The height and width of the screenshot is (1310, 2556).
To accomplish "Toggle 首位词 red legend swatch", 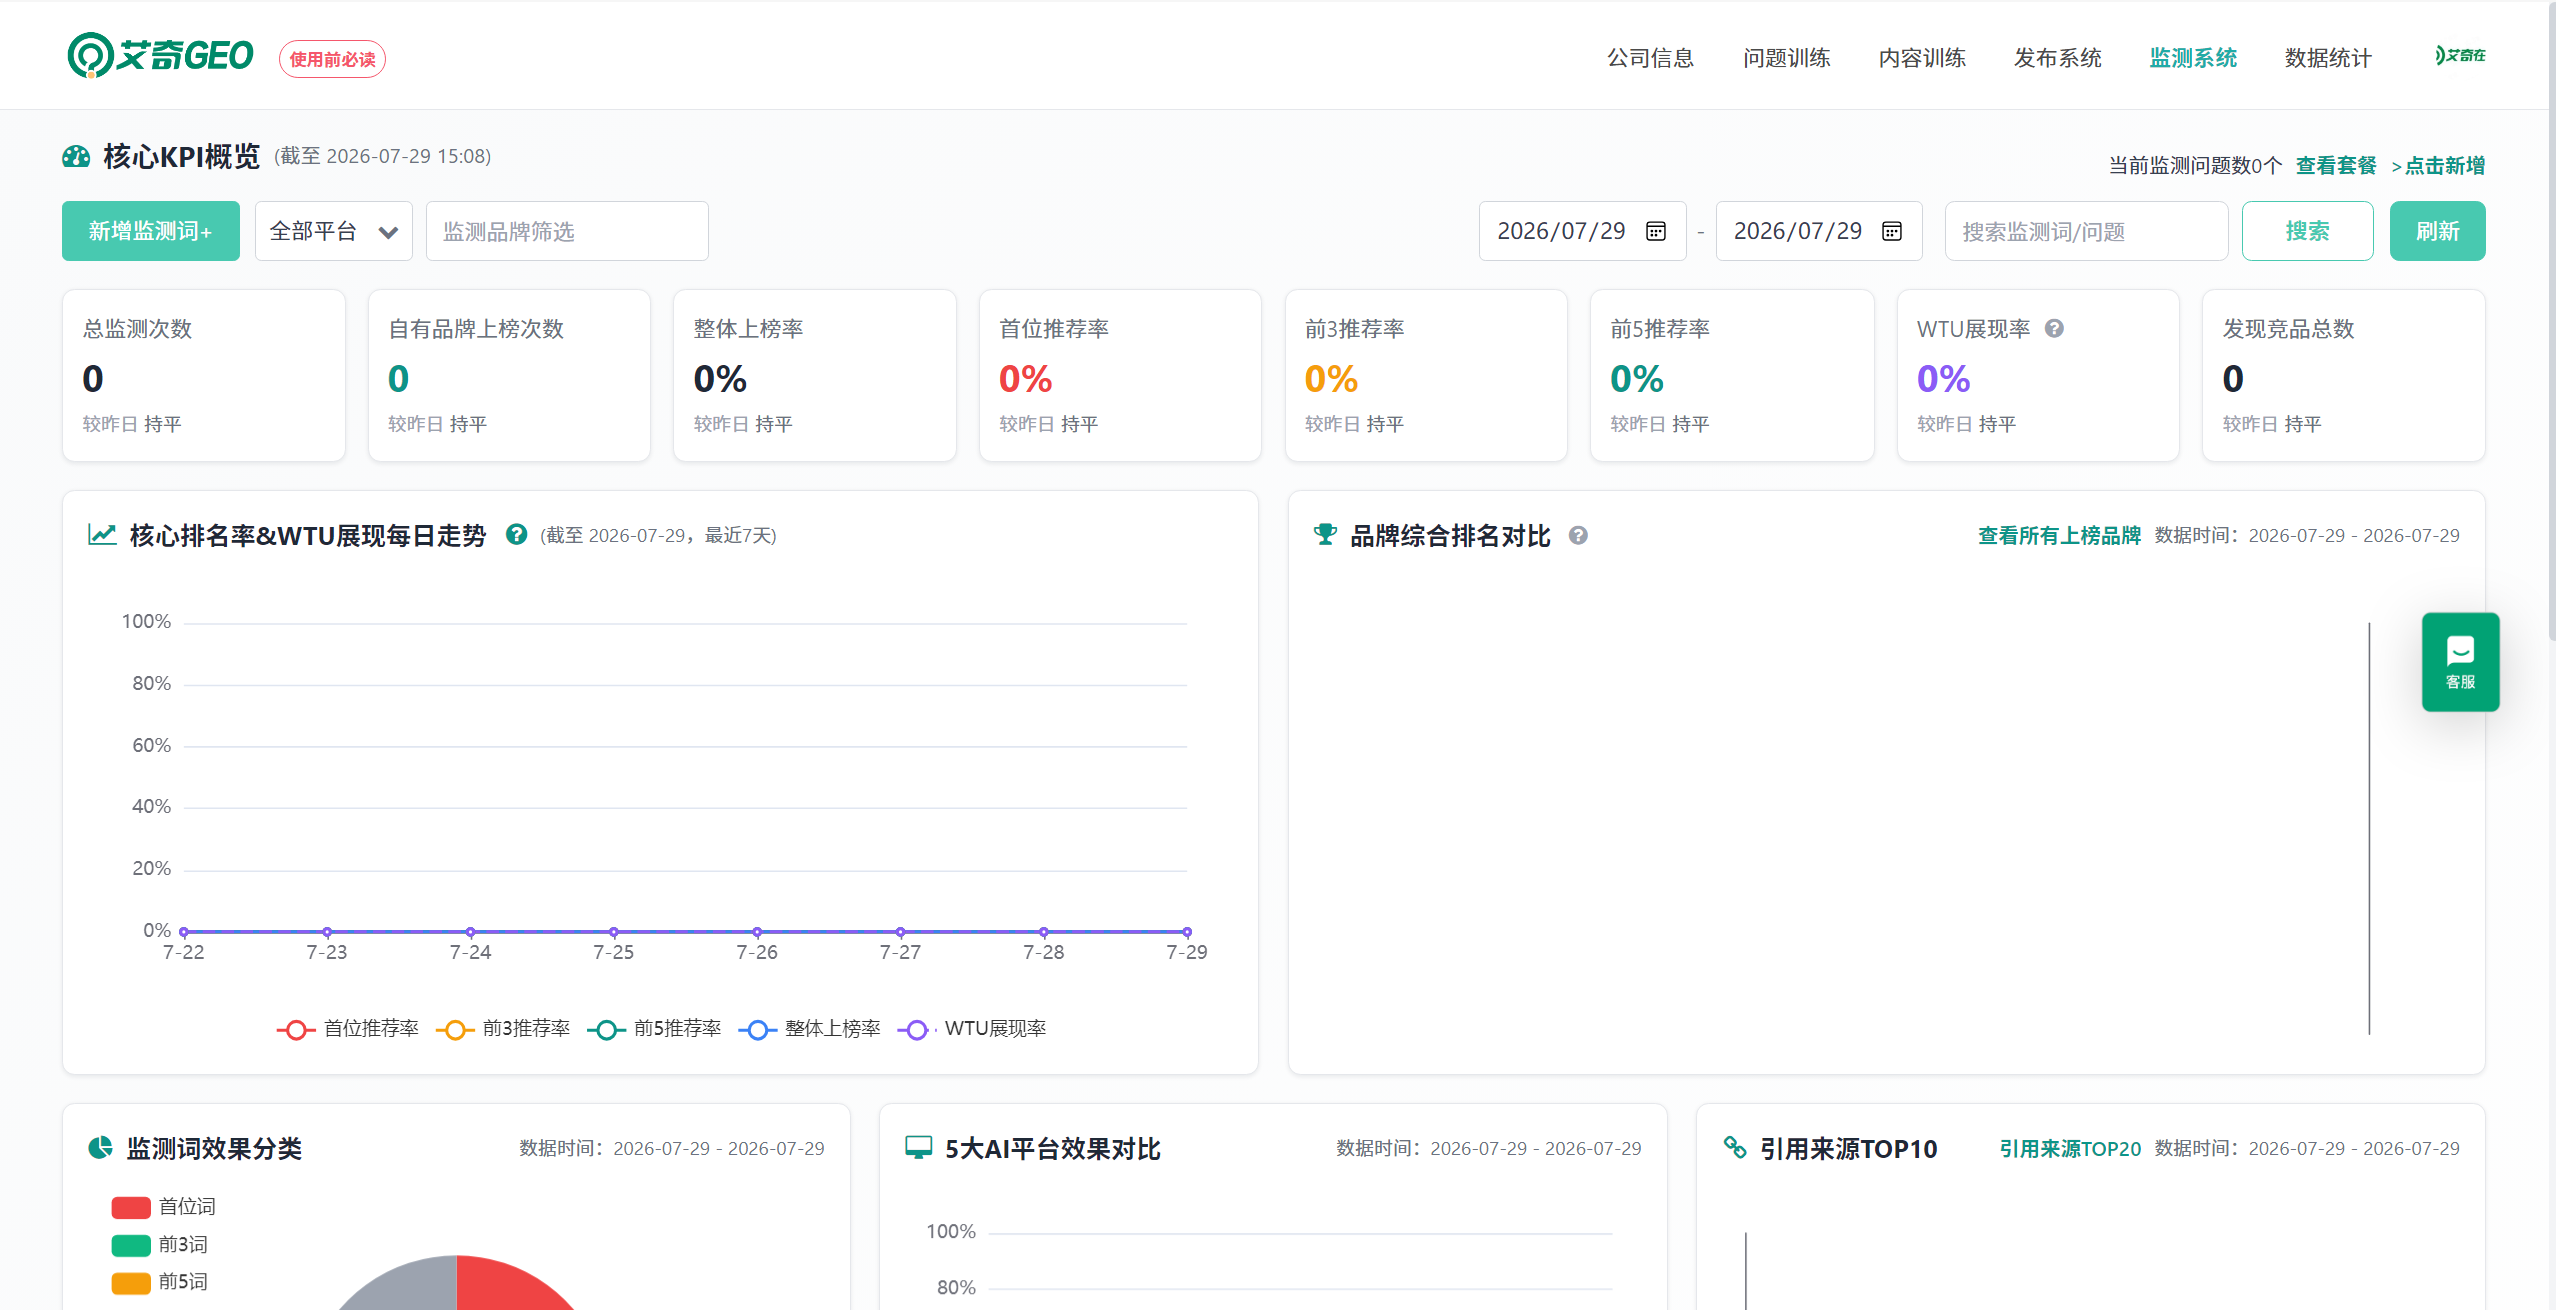I will (131, 1207).
